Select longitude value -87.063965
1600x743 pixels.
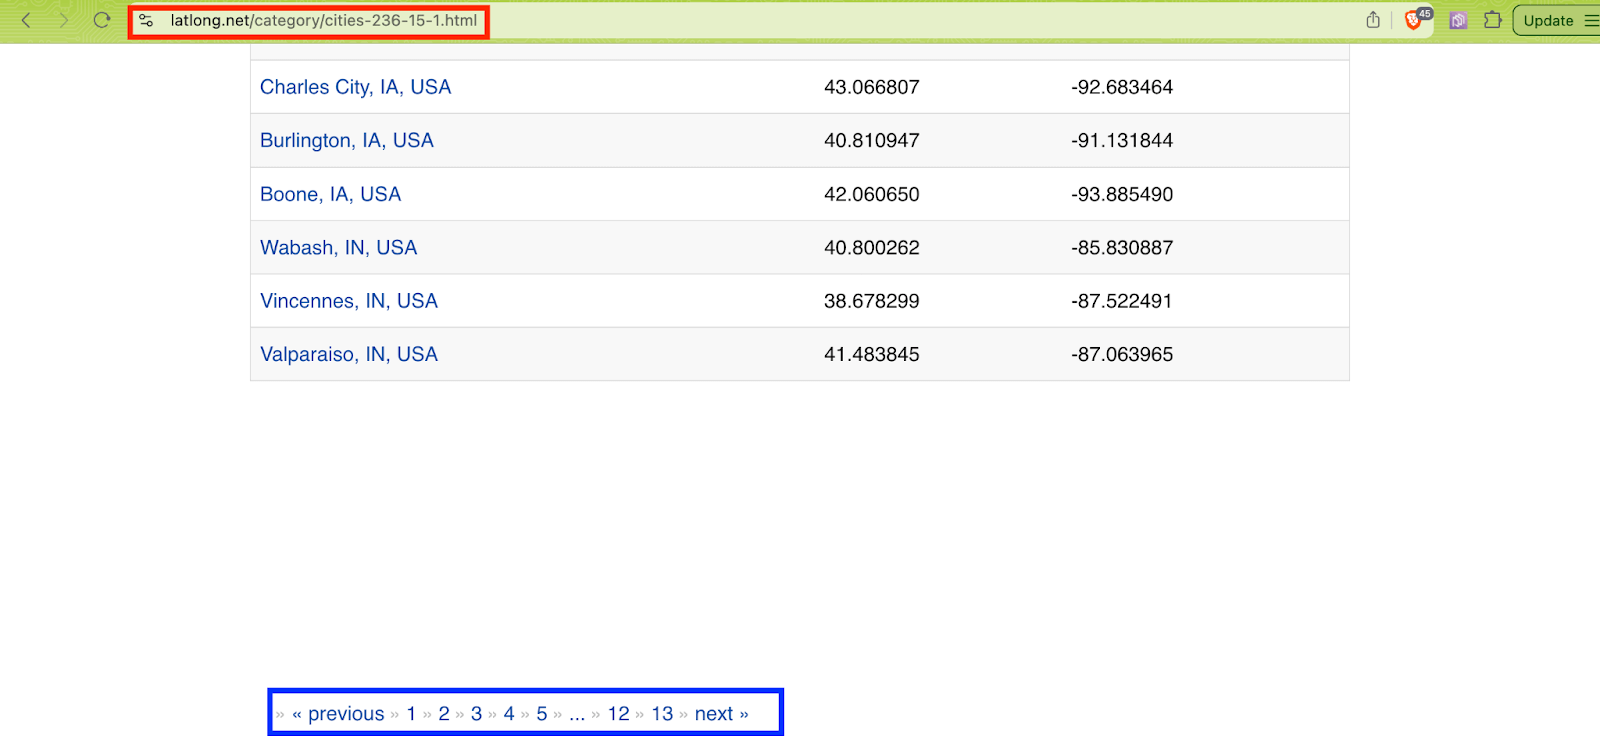coord(1122,354)
